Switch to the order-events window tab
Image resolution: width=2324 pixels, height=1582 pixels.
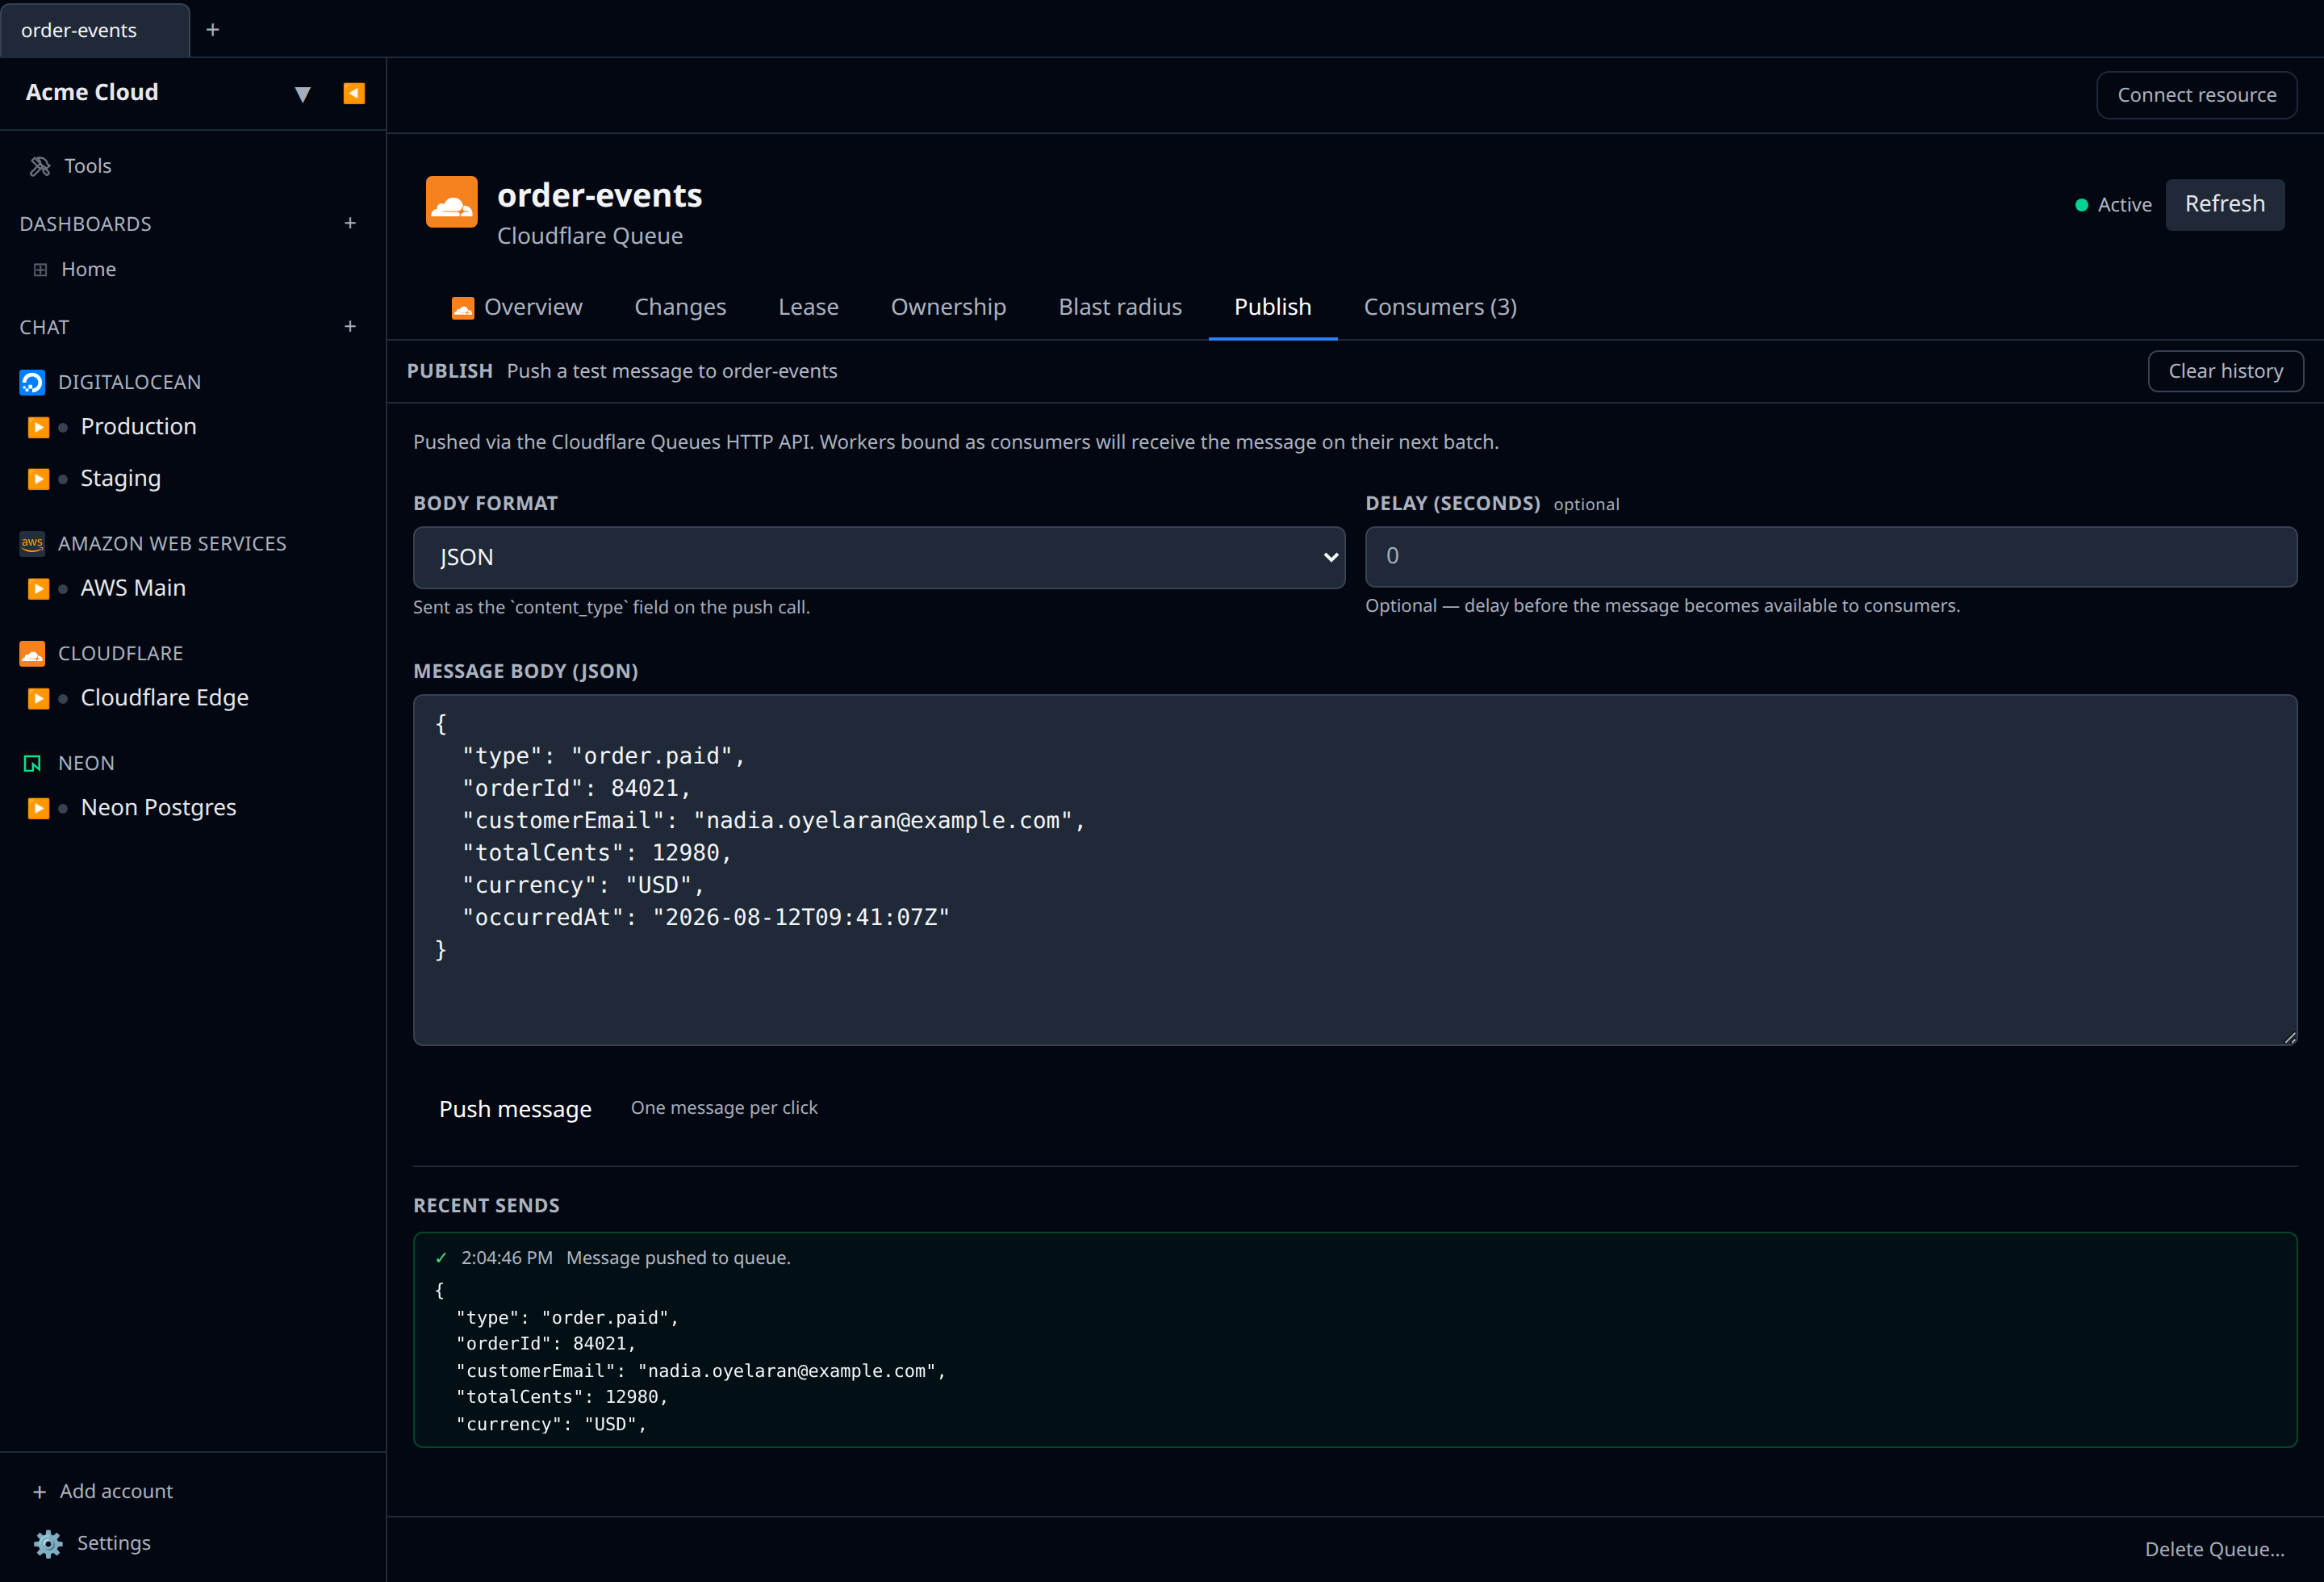pyautogui.click(x=95, y=30)
